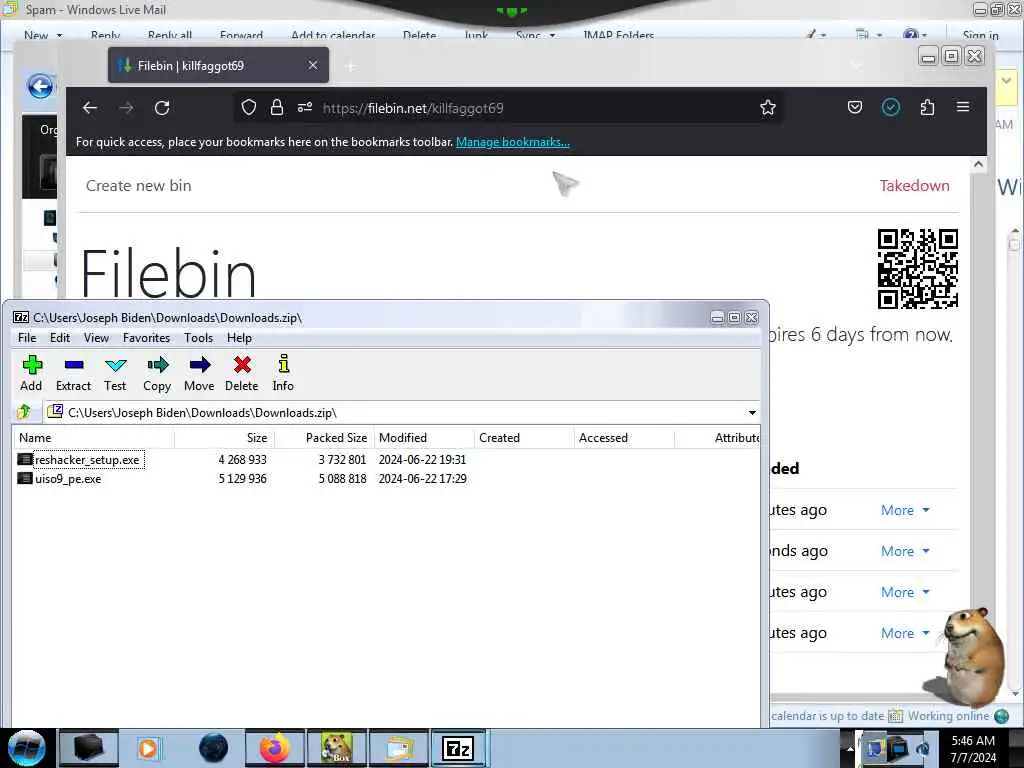Click the Takedown link on Filebin
1024x768 pixels.
point(914,185)
